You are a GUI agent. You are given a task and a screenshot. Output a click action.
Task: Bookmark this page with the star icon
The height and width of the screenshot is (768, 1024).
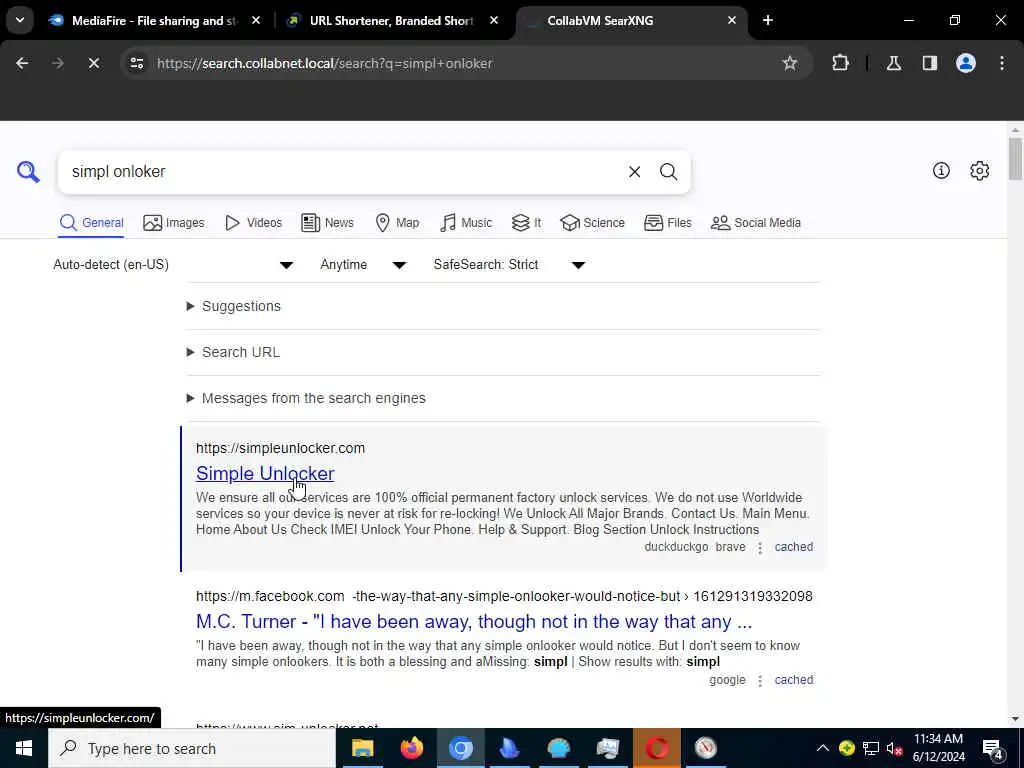[x=790, y=63]
